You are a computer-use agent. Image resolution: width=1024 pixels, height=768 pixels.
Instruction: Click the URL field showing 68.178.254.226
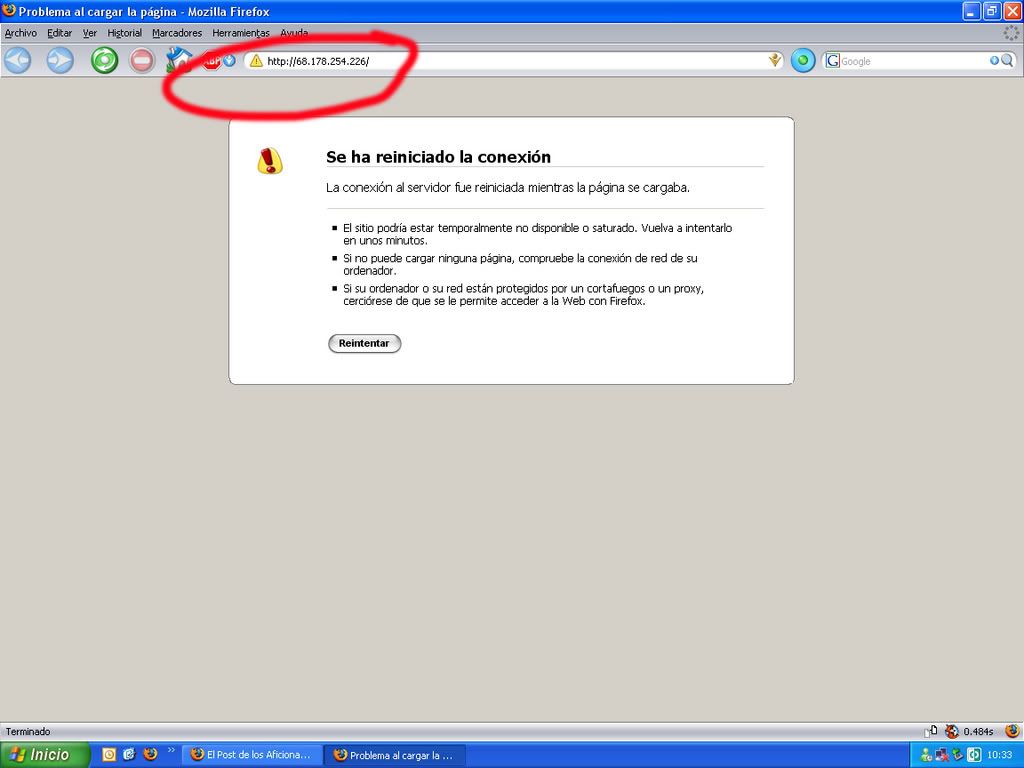coord(500,61)
